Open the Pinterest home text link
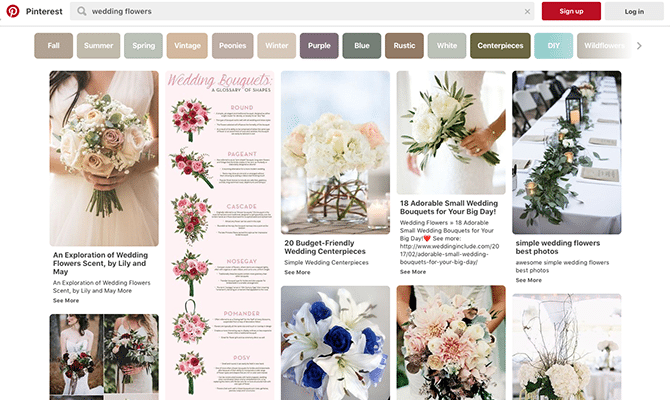 [44, 11]
